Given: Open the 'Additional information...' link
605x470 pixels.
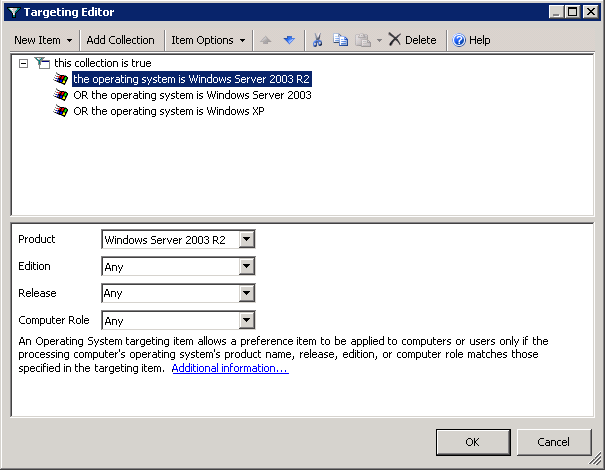Looking at the screenshot, I should 230,368.
